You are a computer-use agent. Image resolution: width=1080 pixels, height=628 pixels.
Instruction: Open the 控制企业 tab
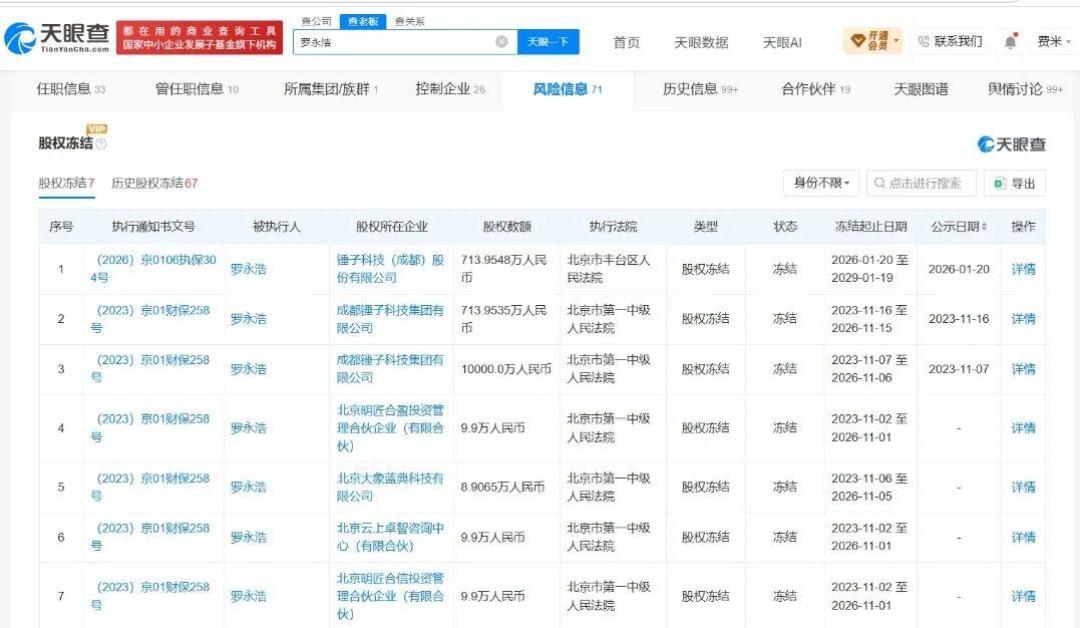click(450, 89)
